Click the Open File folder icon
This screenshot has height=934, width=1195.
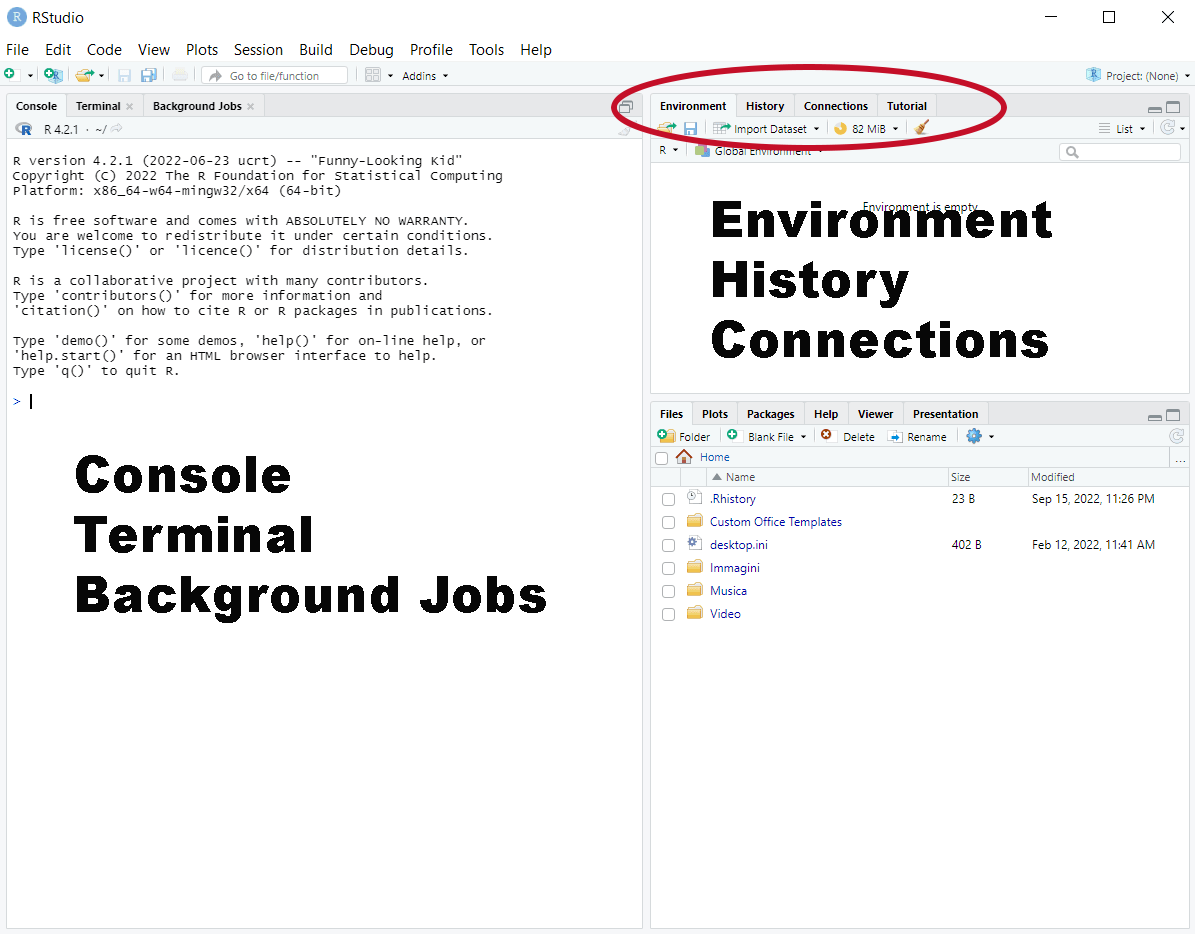(85, 75)
